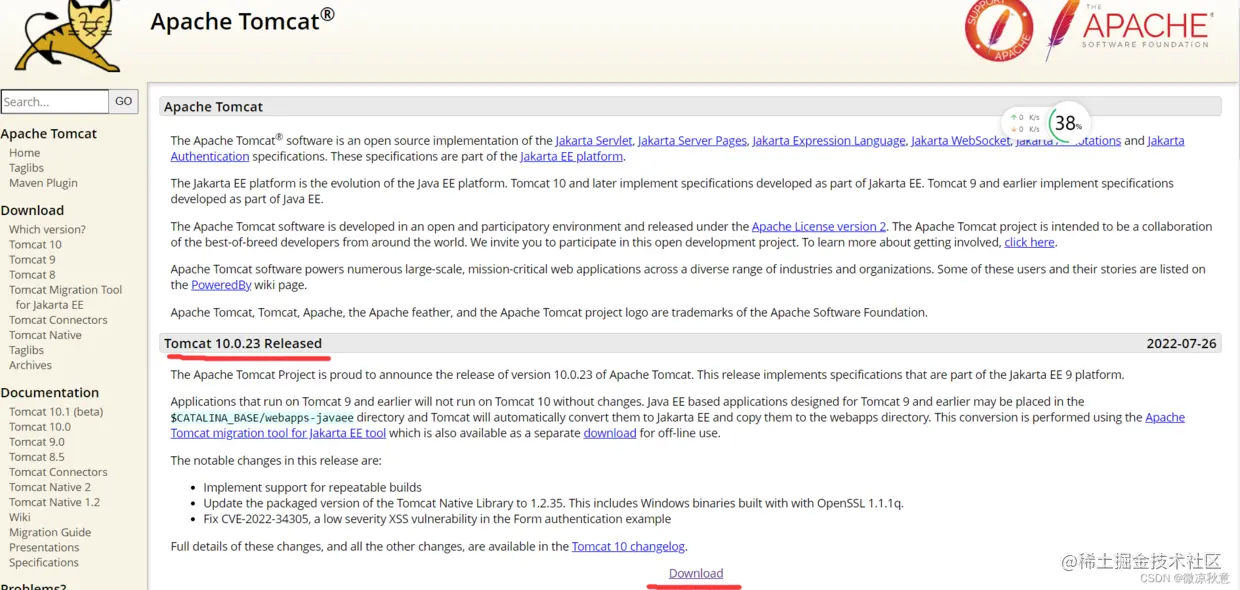Click 'Implement support for repeatable builds' bullet
This screenshot has height=590, width=1240.
coord(312,487)
